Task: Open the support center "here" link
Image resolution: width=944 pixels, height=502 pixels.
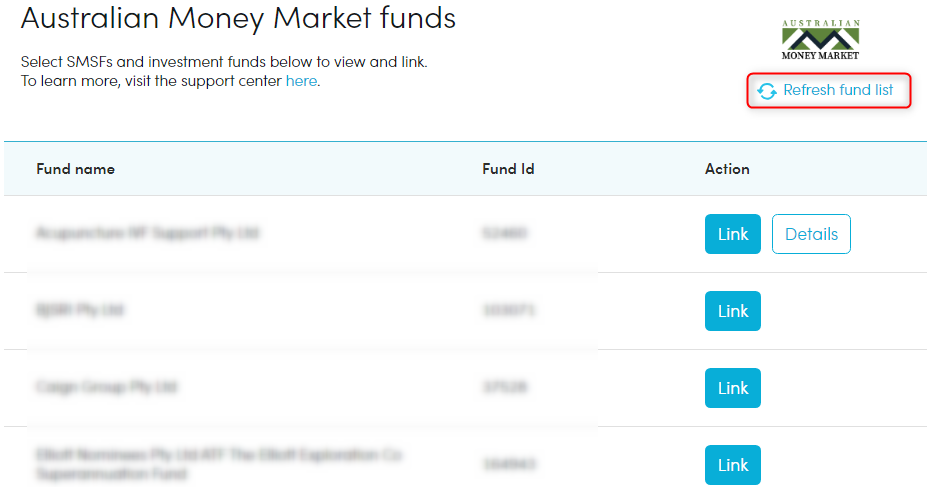Action: [301, 81]
